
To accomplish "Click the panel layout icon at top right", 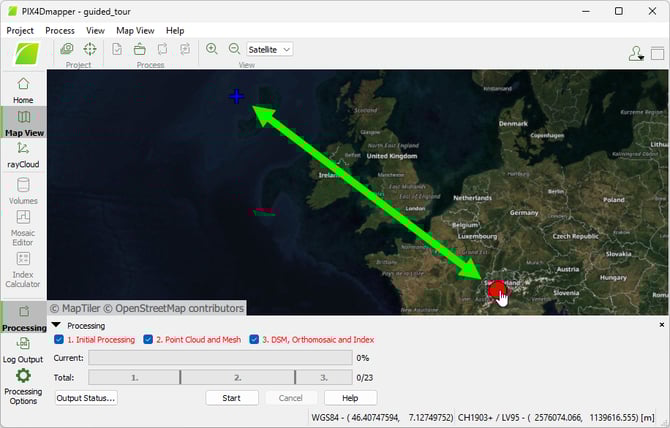I will click(x=657, y=53).
